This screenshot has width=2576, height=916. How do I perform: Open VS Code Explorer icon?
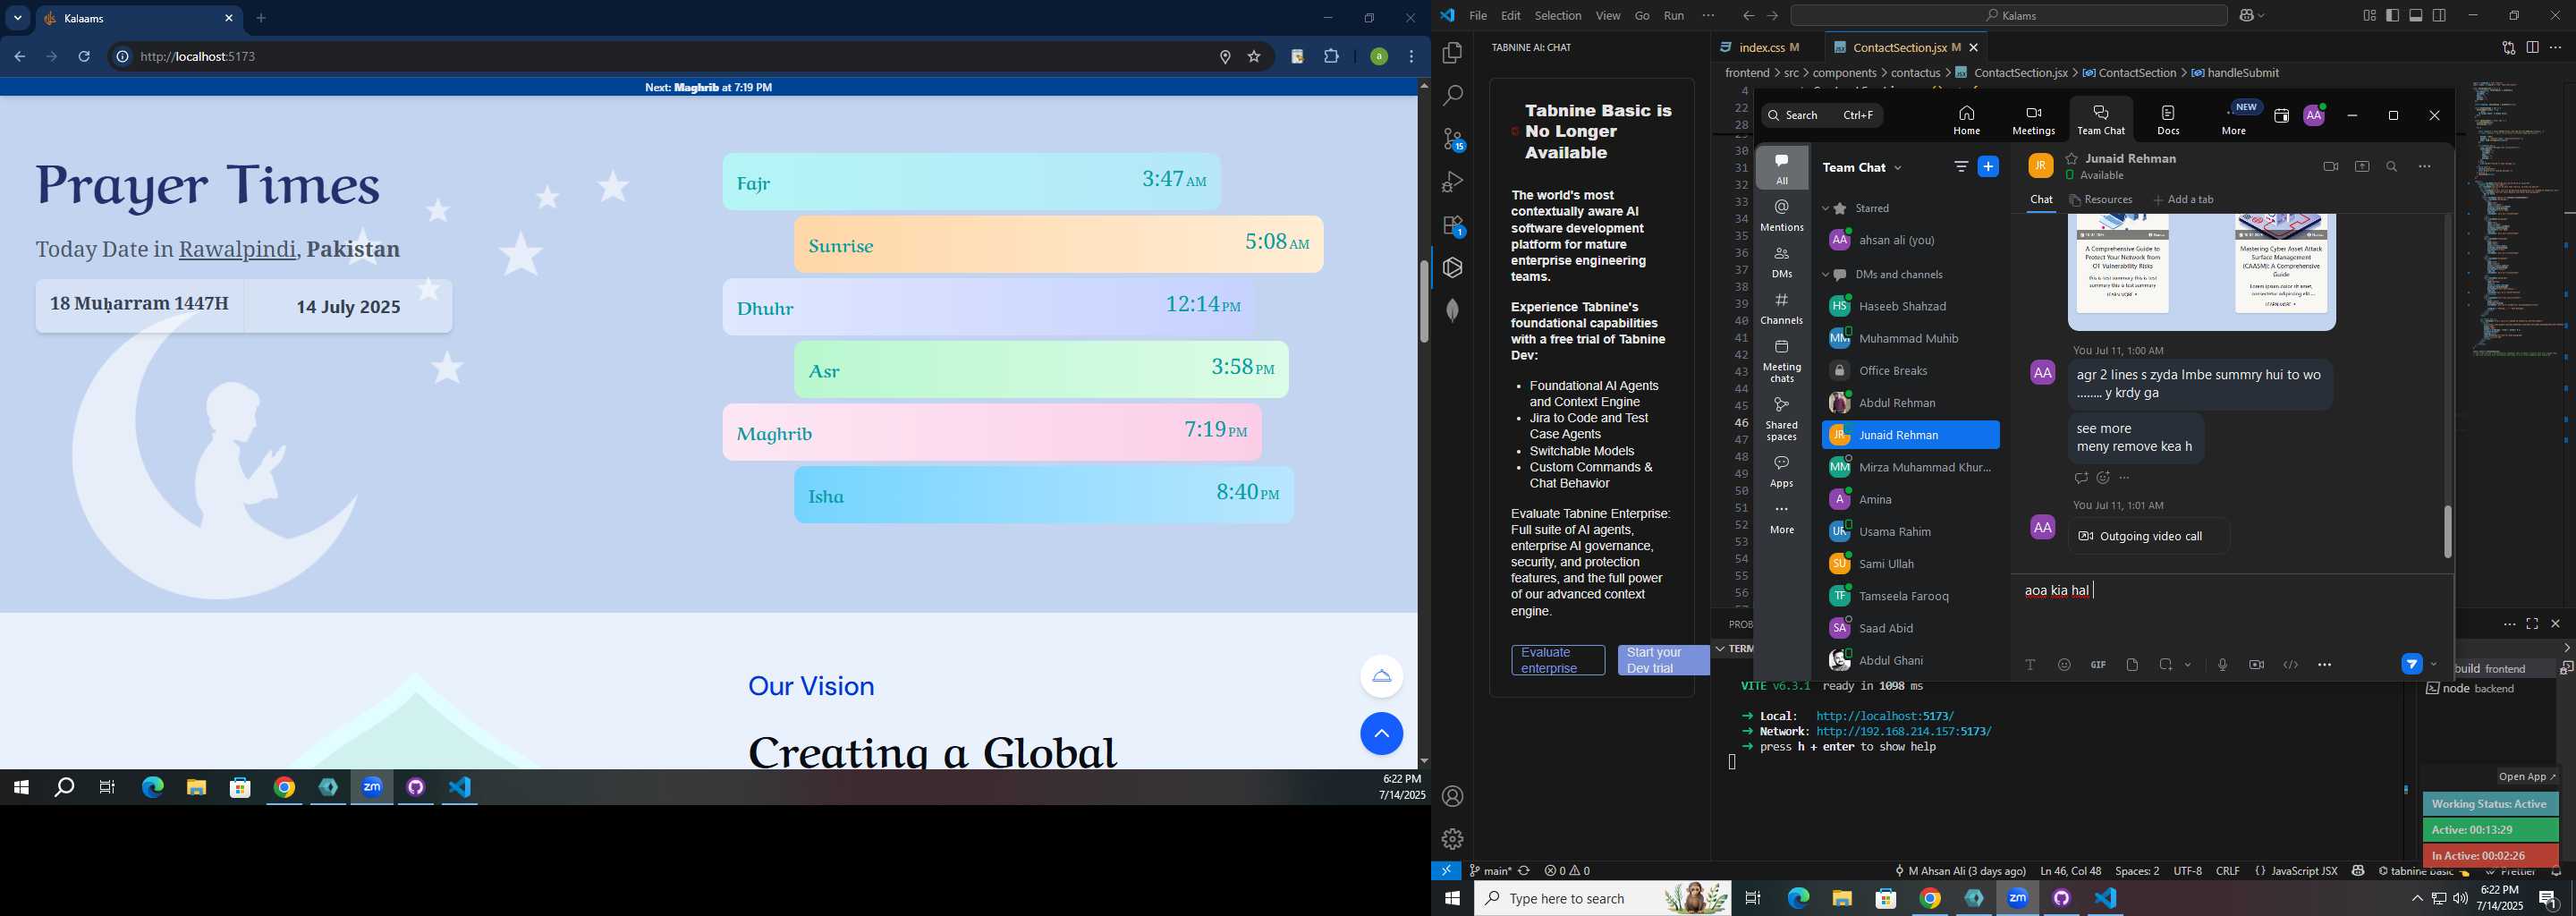[1453, 53]
